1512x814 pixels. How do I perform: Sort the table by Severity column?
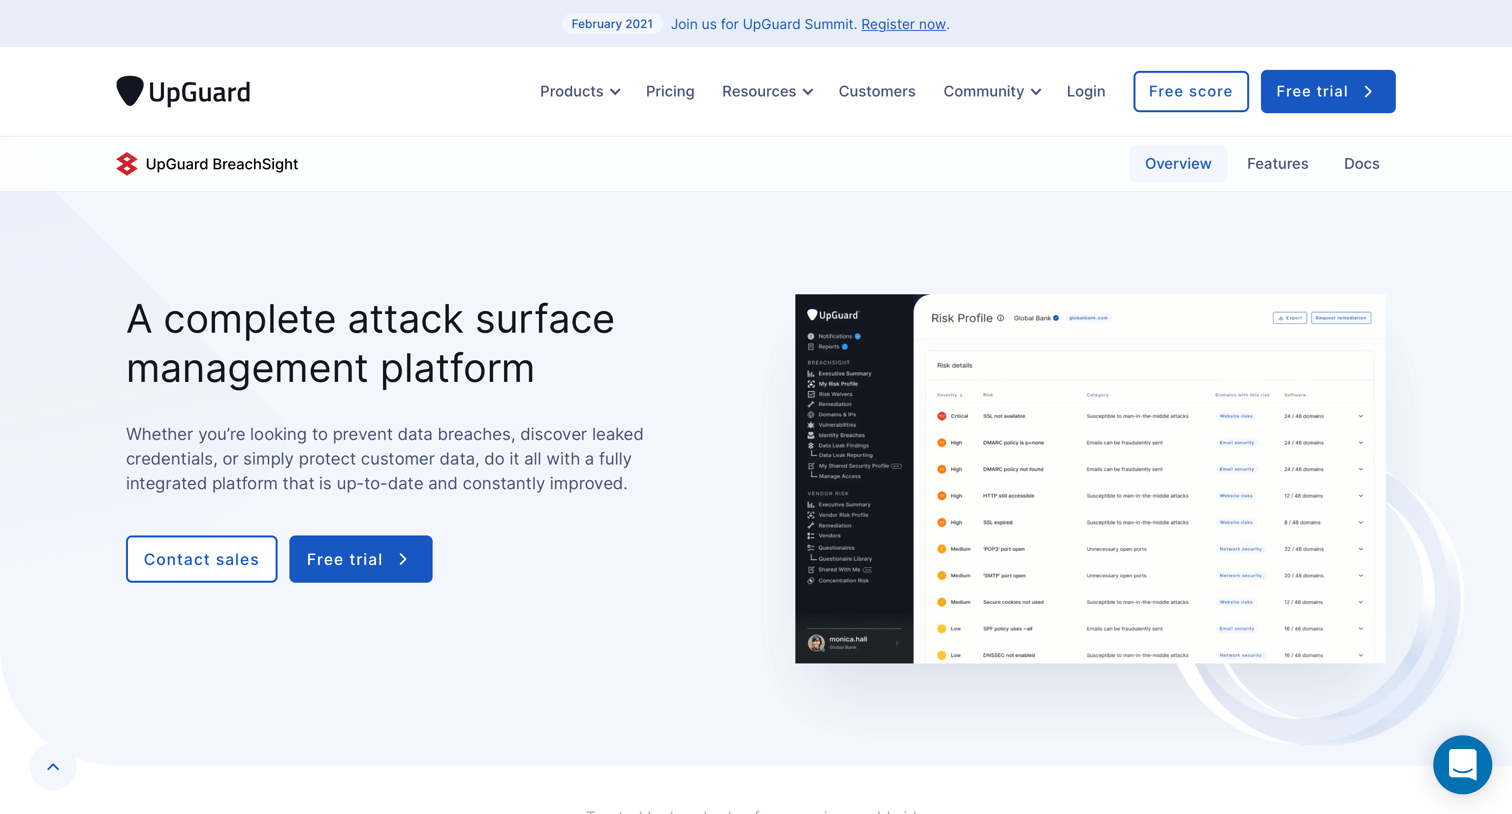[950, 395]
